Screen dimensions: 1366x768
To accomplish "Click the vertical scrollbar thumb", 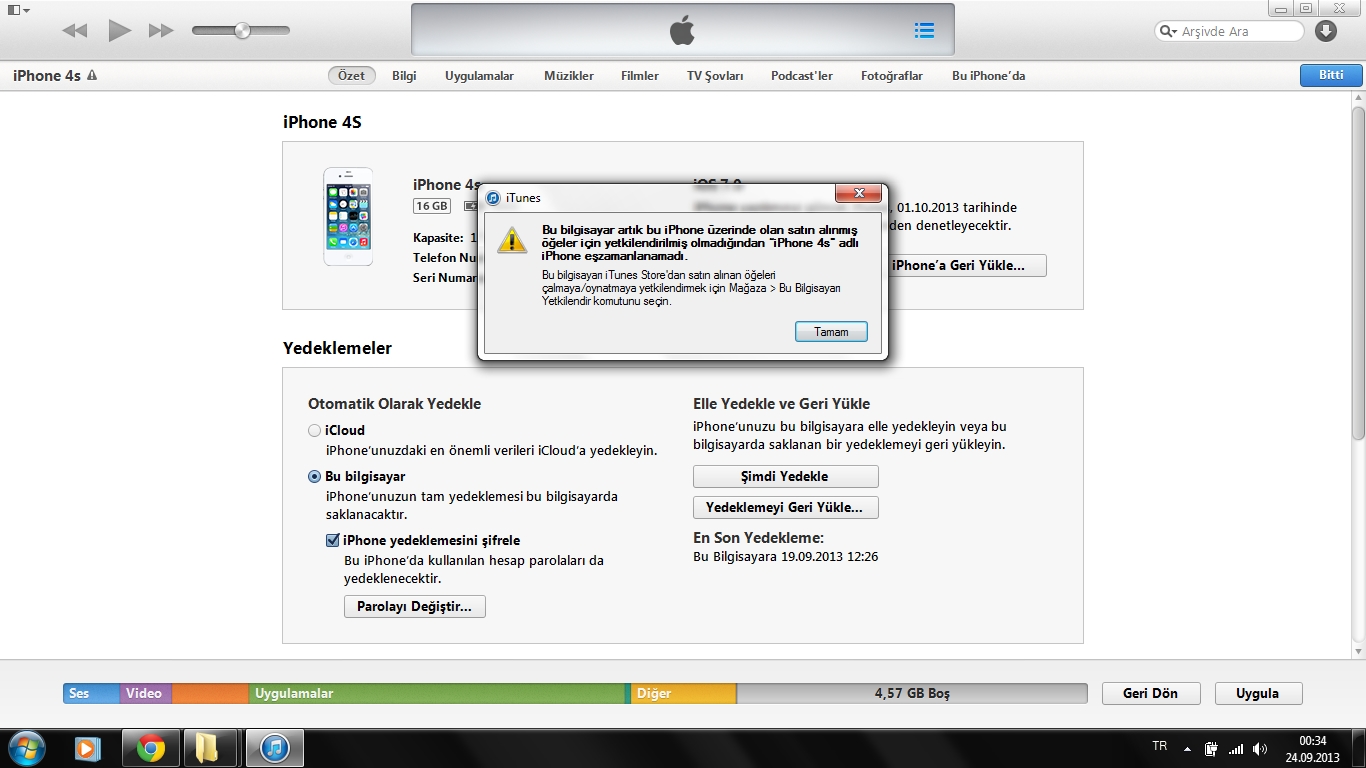I will [x=1358, y=275].
